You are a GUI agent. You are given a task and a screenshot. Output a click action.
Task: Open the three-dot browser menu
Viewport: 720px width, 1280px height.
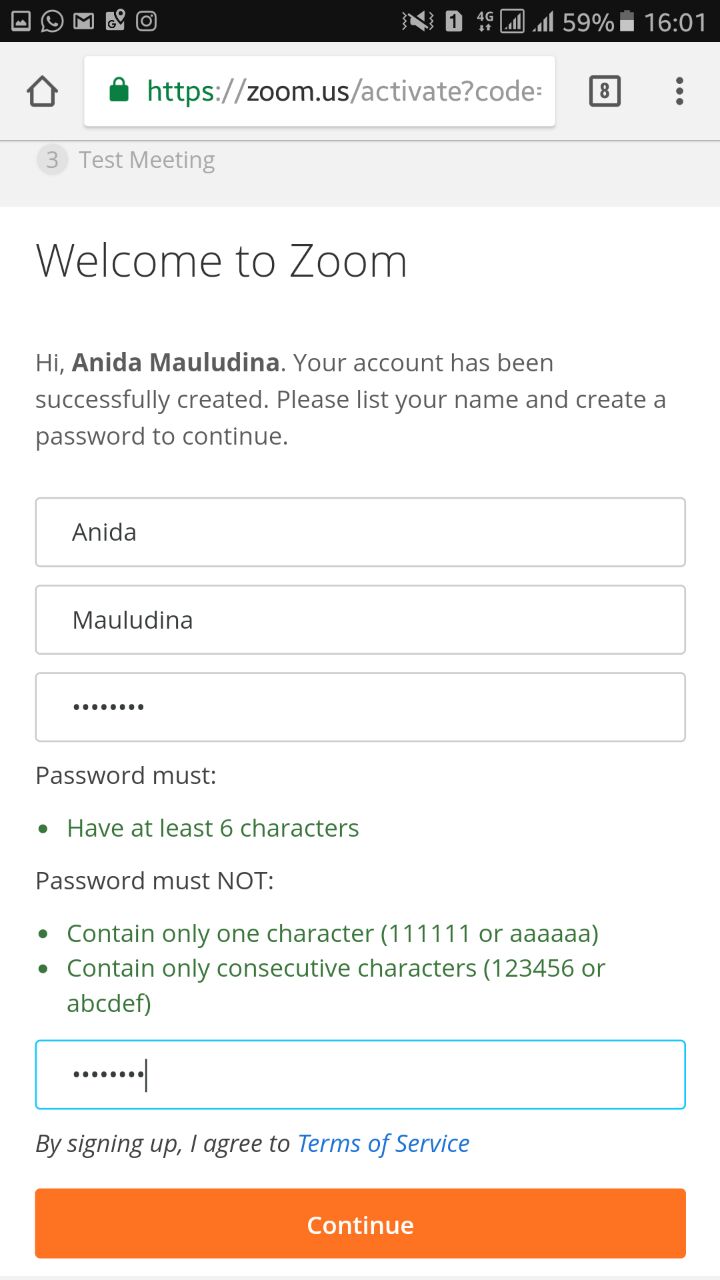click(679, 92)
